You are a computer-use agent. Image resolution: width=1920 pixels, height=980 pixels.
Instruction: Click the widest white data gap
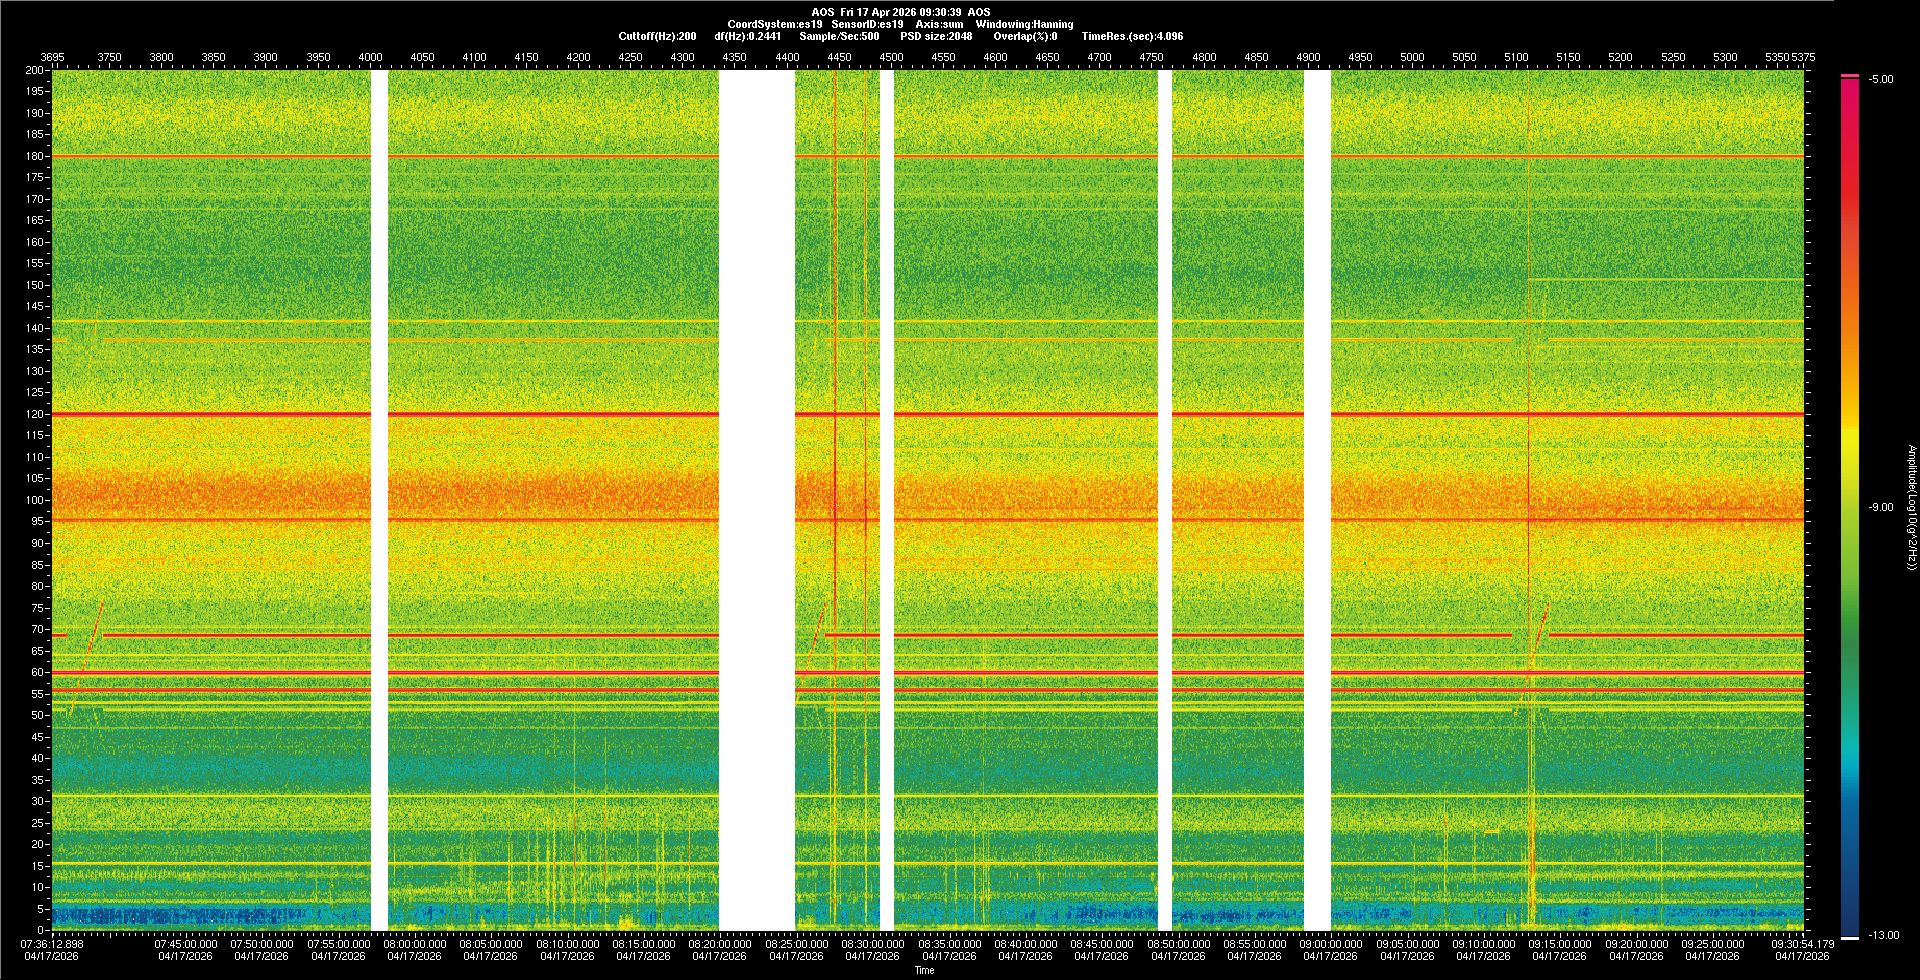point(757,500)
